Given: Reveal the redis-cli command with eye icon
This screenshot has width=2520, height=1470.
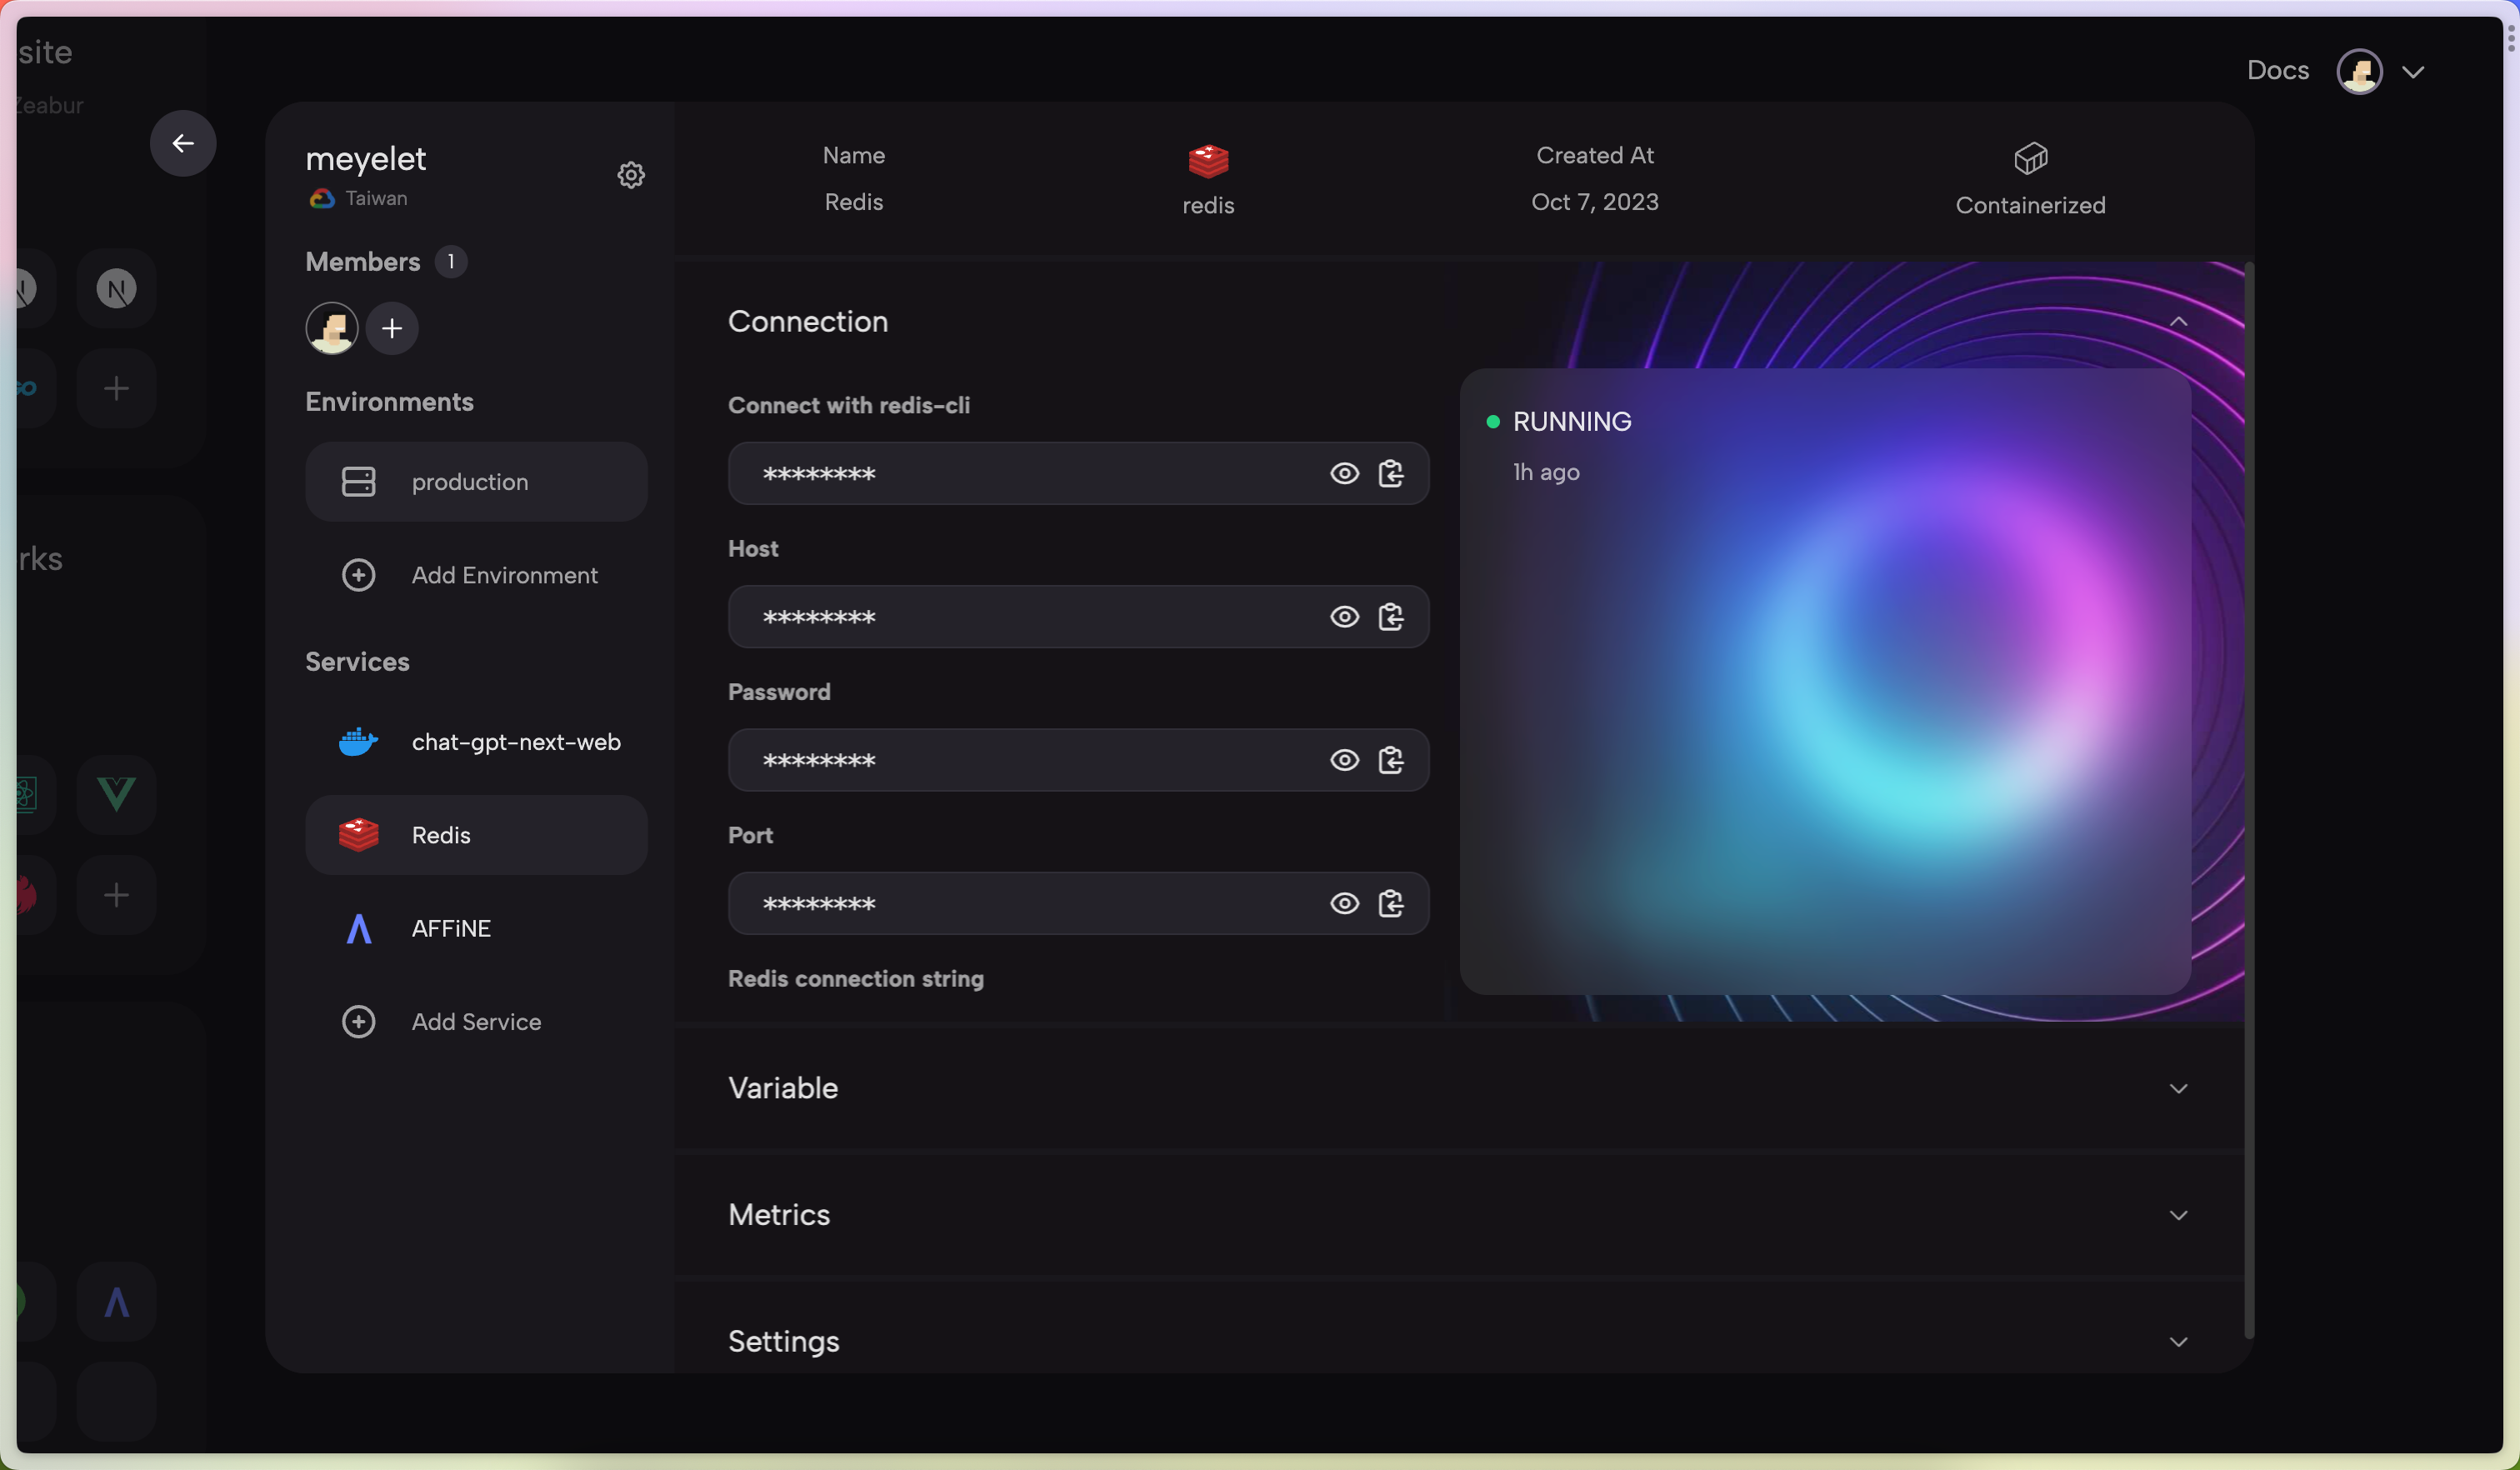Looking at the screenshot, I should 1344,473.
